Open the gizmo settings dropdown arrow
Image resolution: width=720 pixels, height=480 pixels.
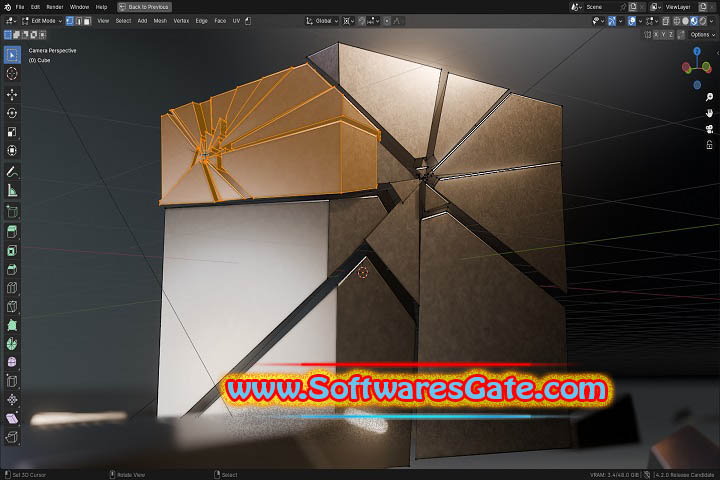pyautogui.click(x=620, y=21)
